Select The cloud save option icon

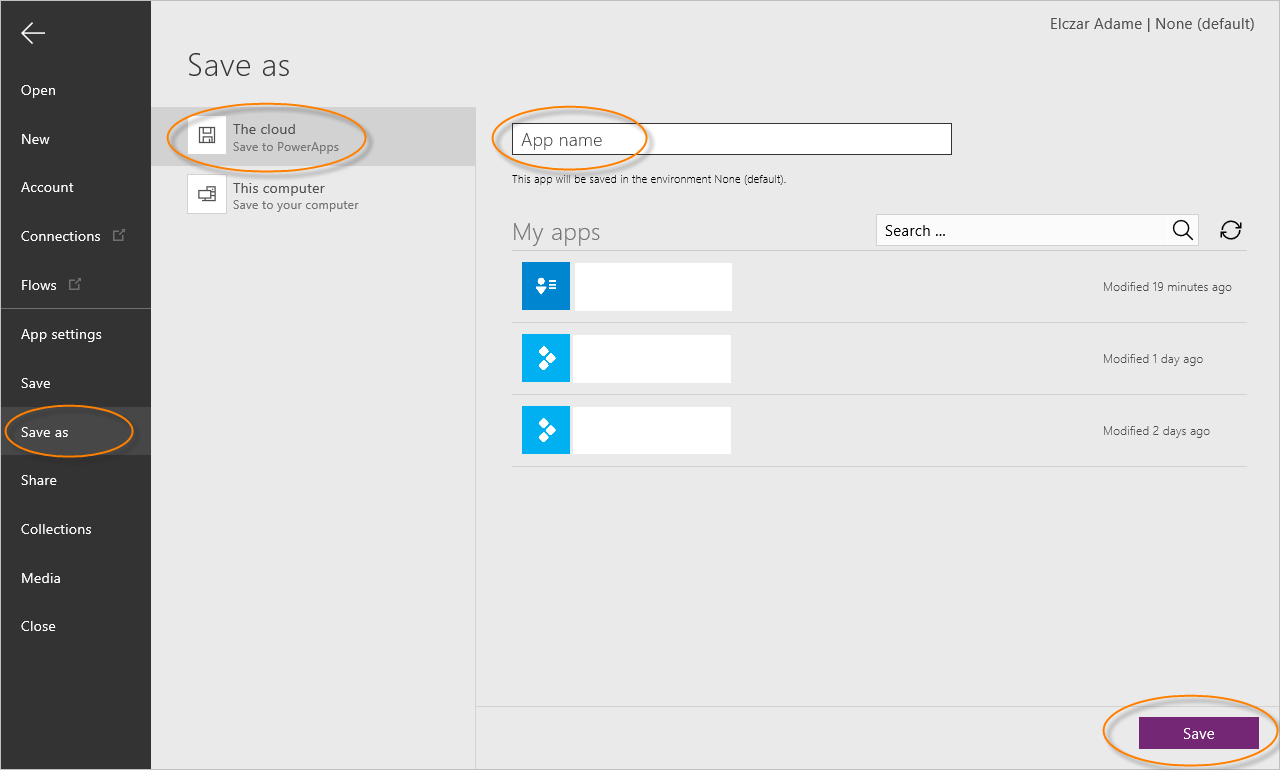click(206, 135)
